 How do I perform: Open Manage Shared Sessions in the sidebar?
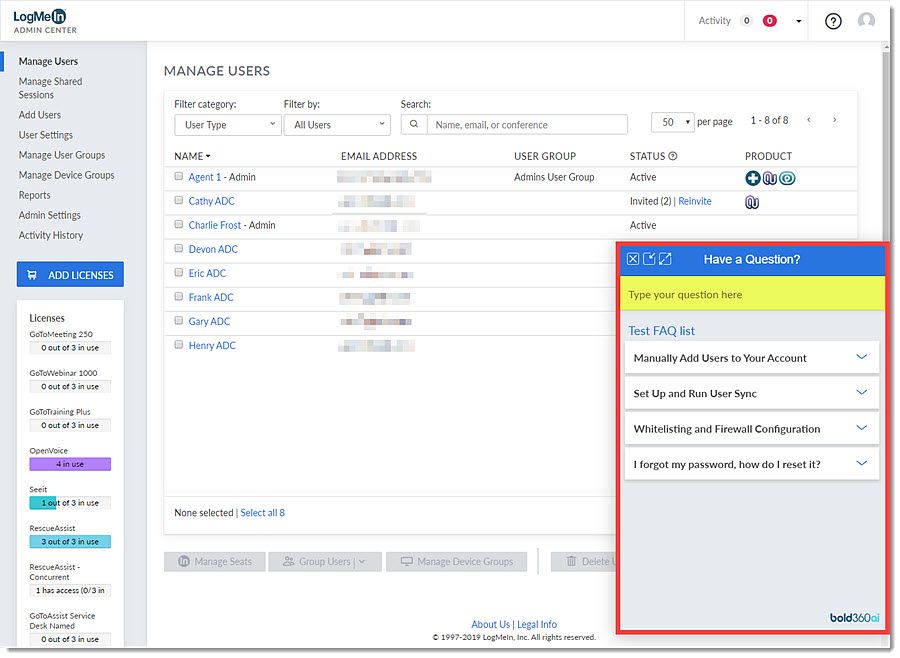[50, 88]
